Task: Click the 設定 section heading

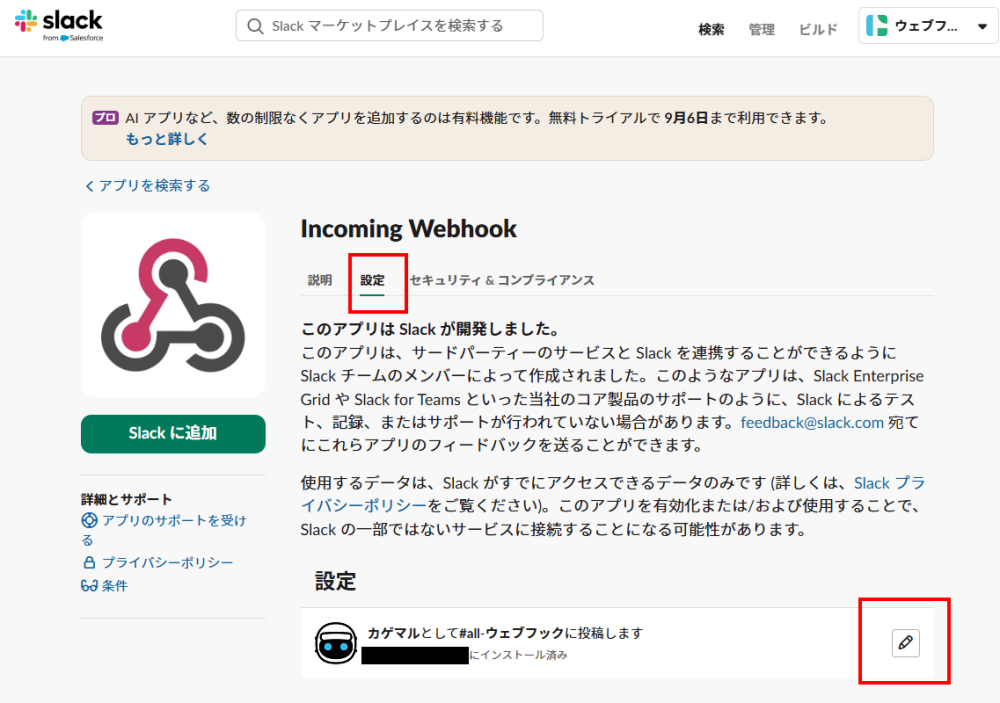Action: click(335, 581)
